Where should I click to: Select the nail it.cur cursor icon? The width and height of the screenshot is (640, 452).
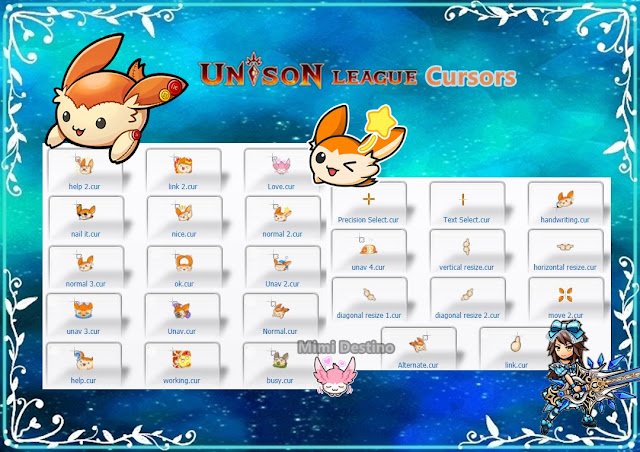click(x=85, y=212)
